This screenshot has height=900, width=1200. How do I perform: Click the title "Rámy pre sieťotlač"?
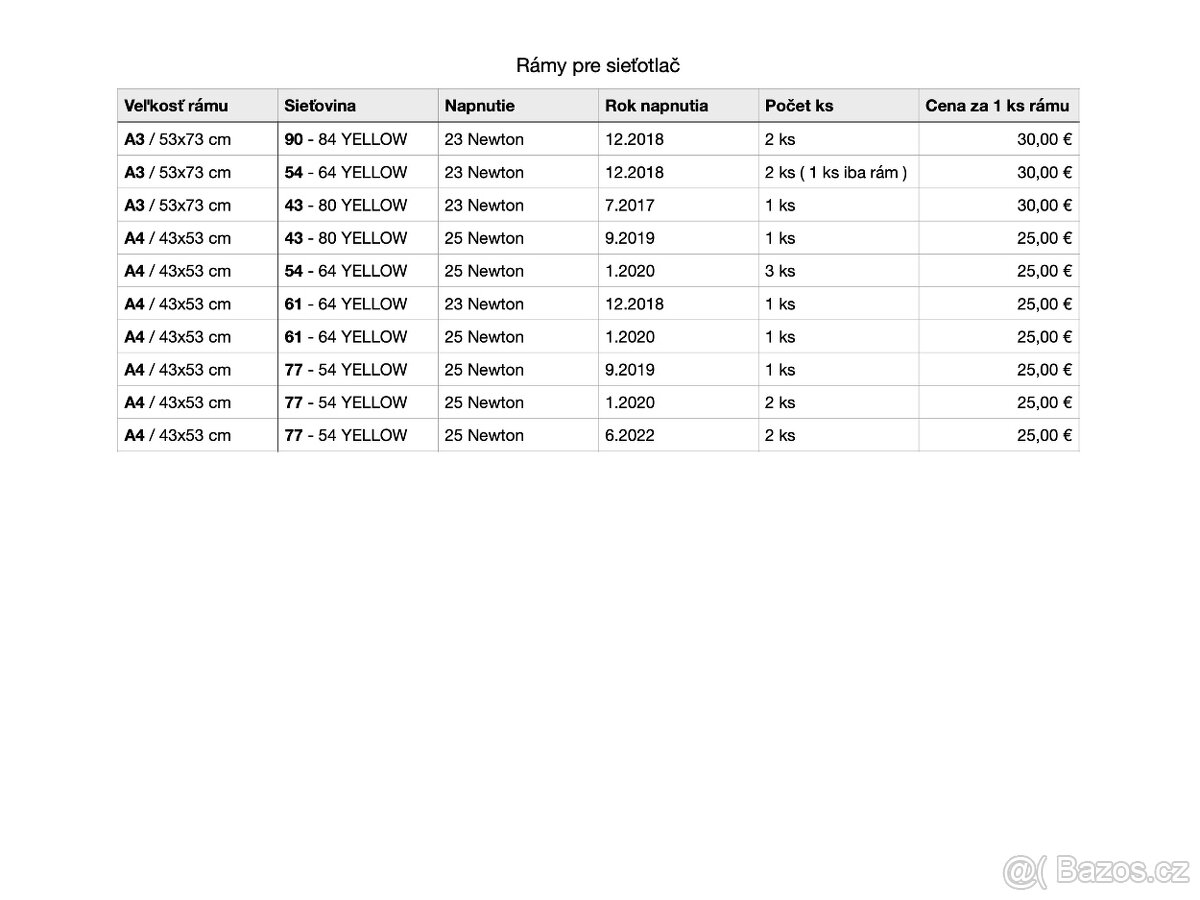point(598,66)
